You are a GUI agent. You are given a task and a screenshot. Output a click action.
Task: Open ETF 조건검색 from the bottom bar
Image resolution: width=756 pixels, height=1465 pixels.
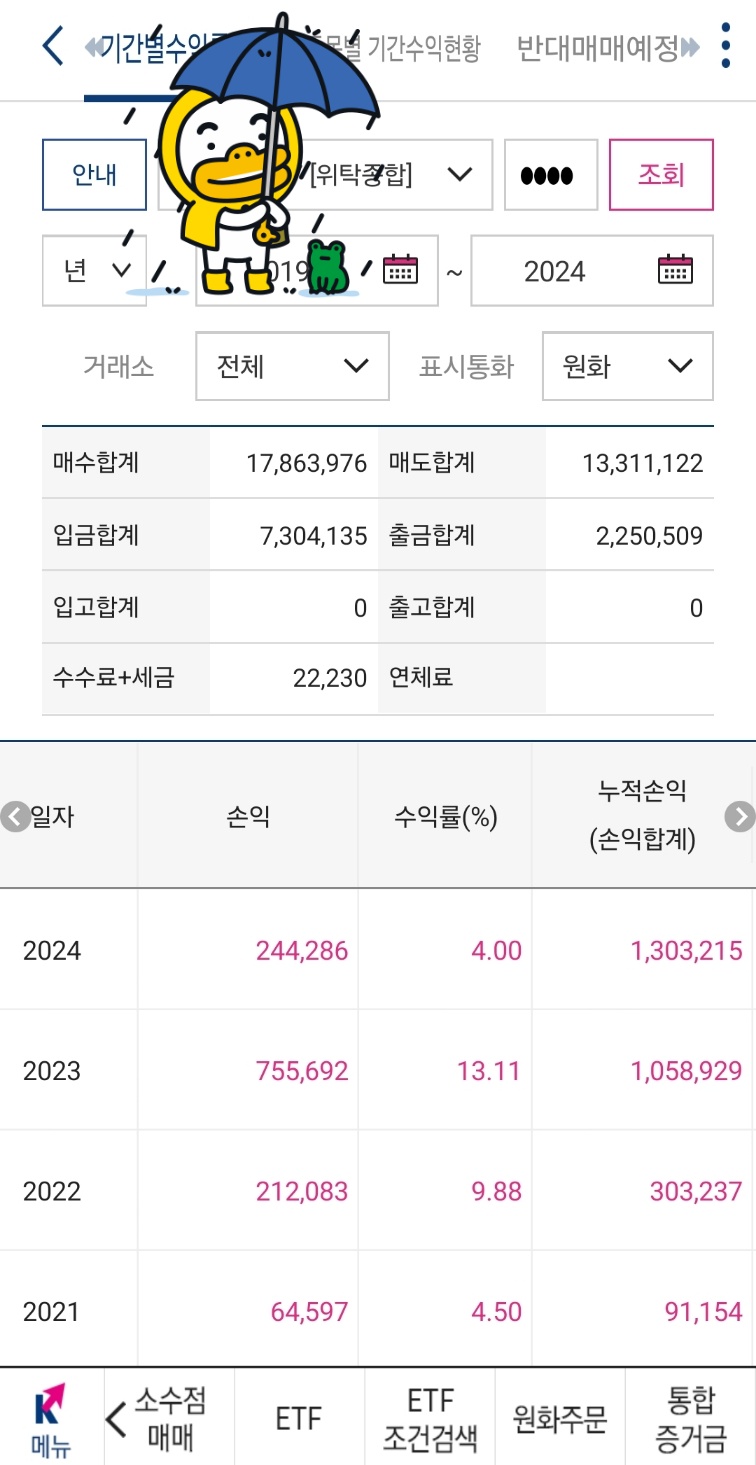pyautogui.click(x=432, y=1417)
